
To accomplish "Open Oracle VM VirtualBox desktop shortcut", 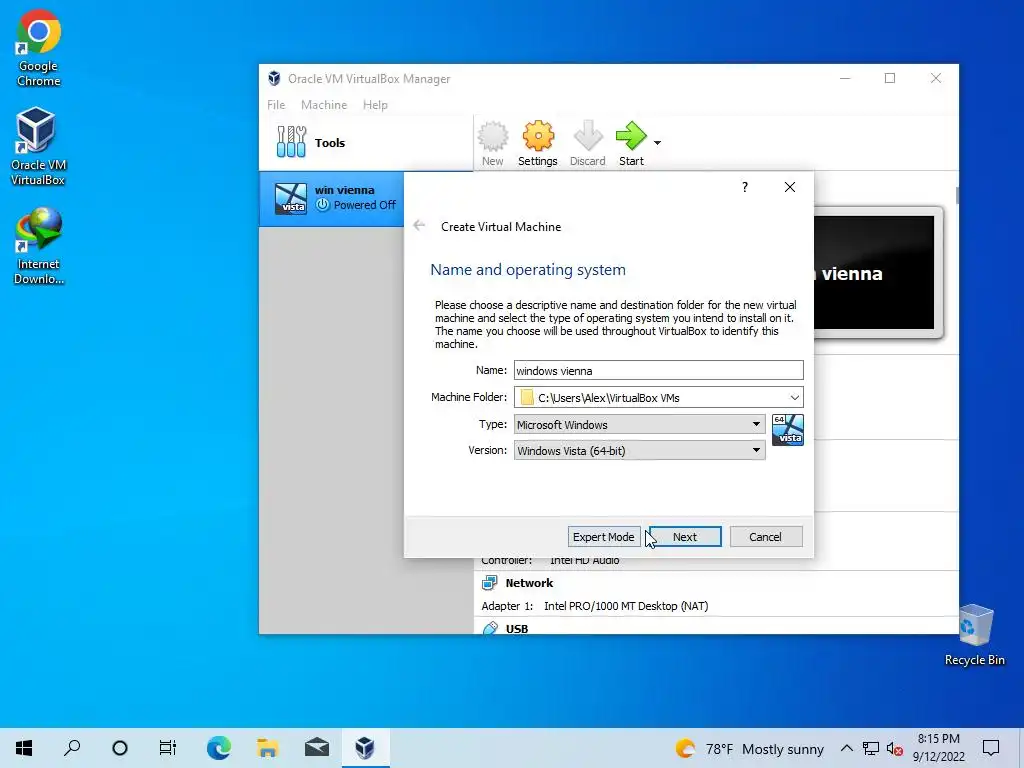I will [38, 146].
